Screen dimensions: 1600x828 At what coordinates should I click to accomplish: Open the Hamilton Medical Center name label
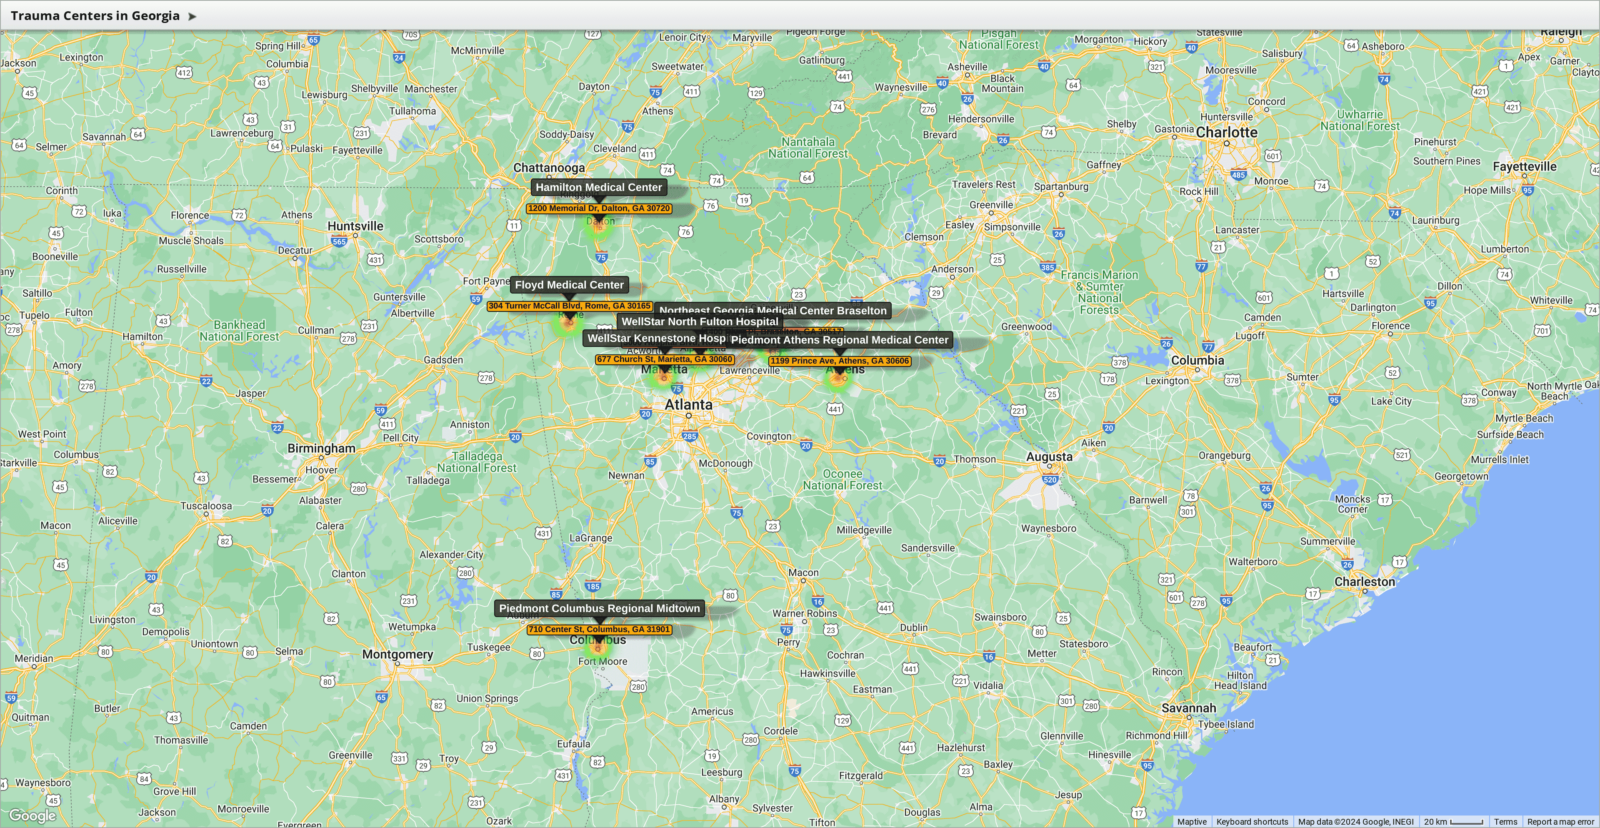(598, 187)
